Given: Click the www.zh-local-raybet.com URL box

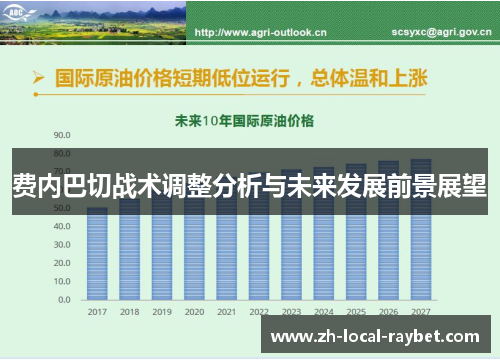Looking at the screenshot, I should coord(376,334).
